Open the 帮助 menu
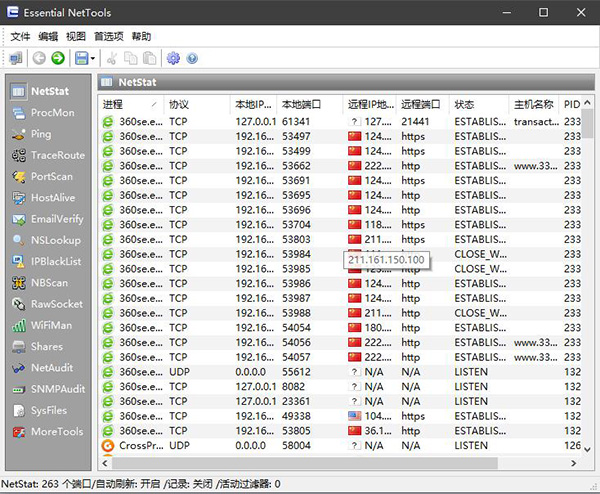The height and width of the screenshot is (494, 600). click(x=141, y=36)
